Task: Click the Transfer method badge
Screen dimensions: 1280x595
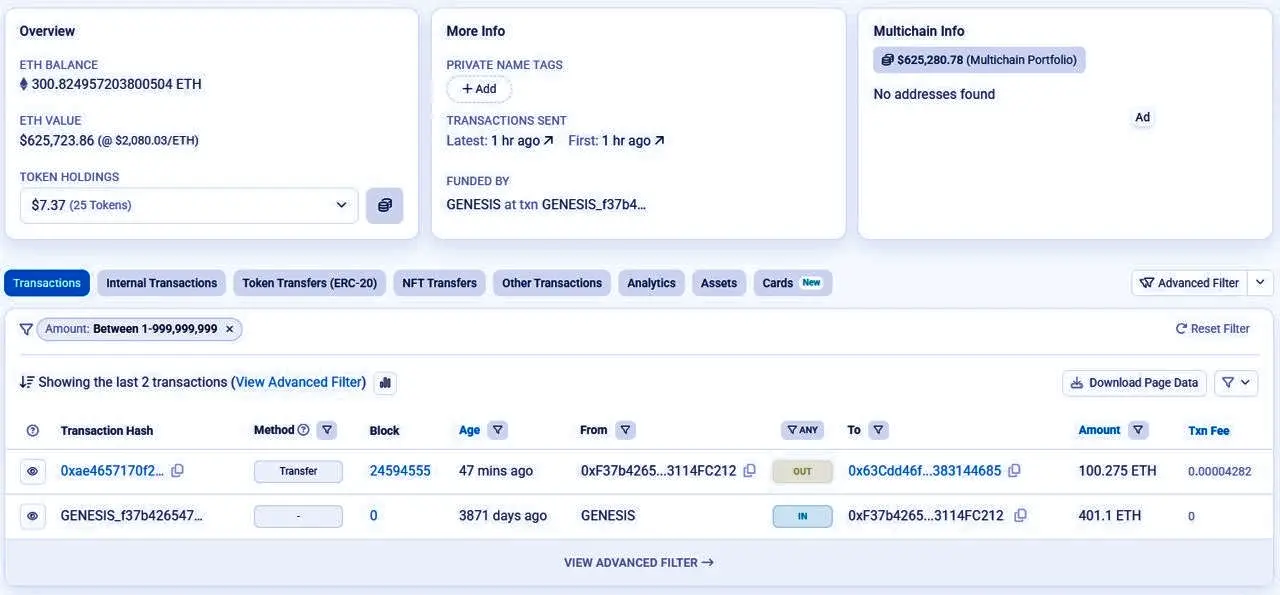Action: coord(298,471)
